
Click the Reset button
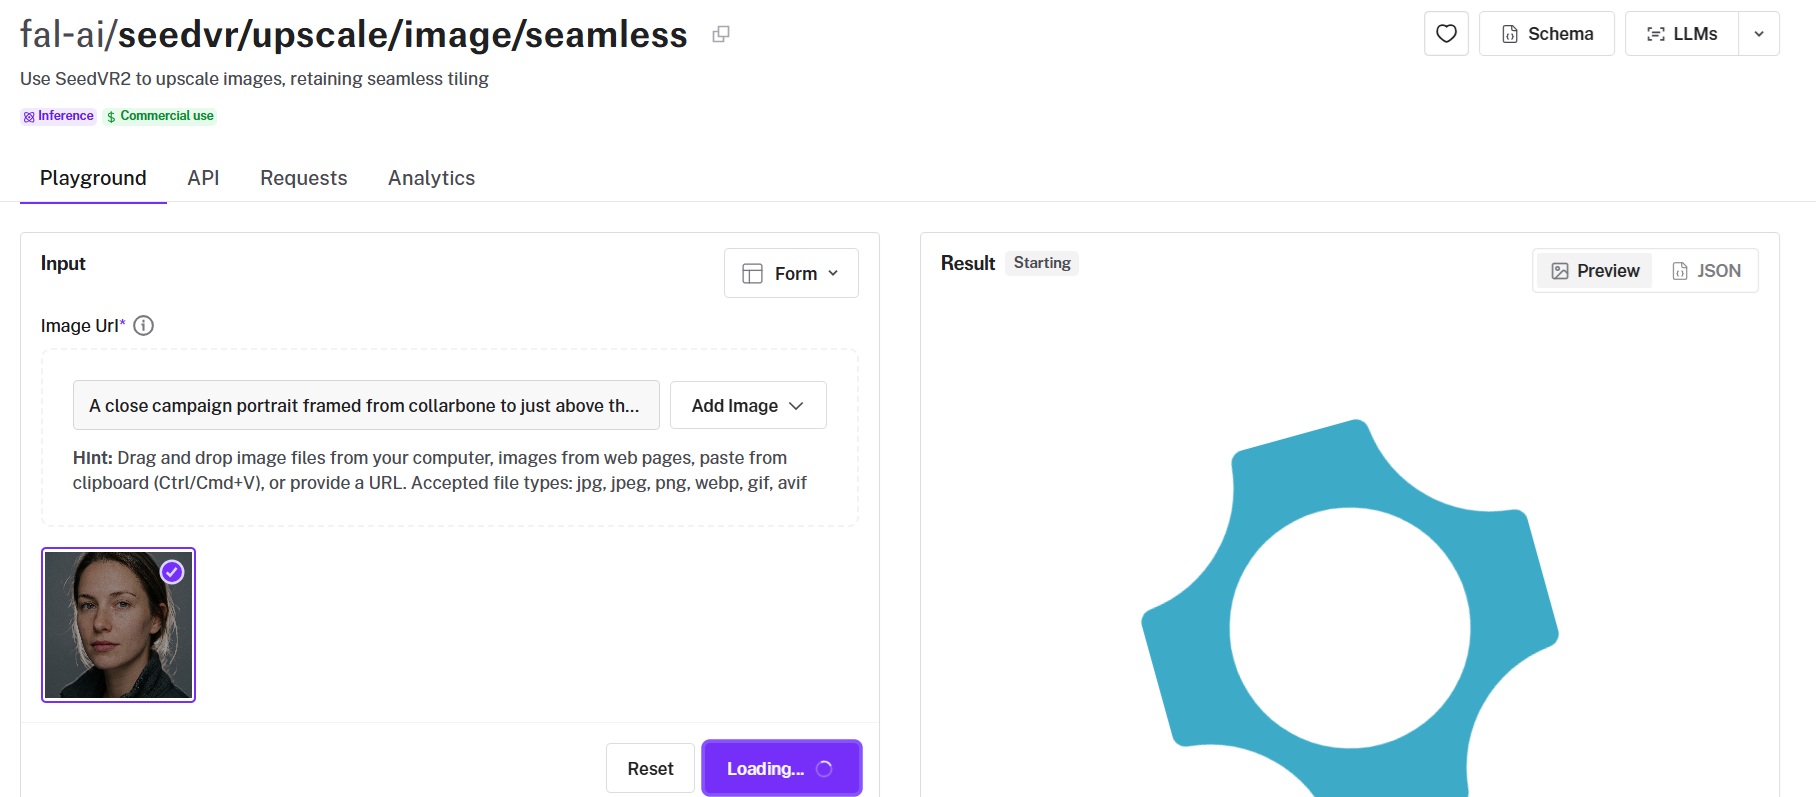(x=650, y=768)
